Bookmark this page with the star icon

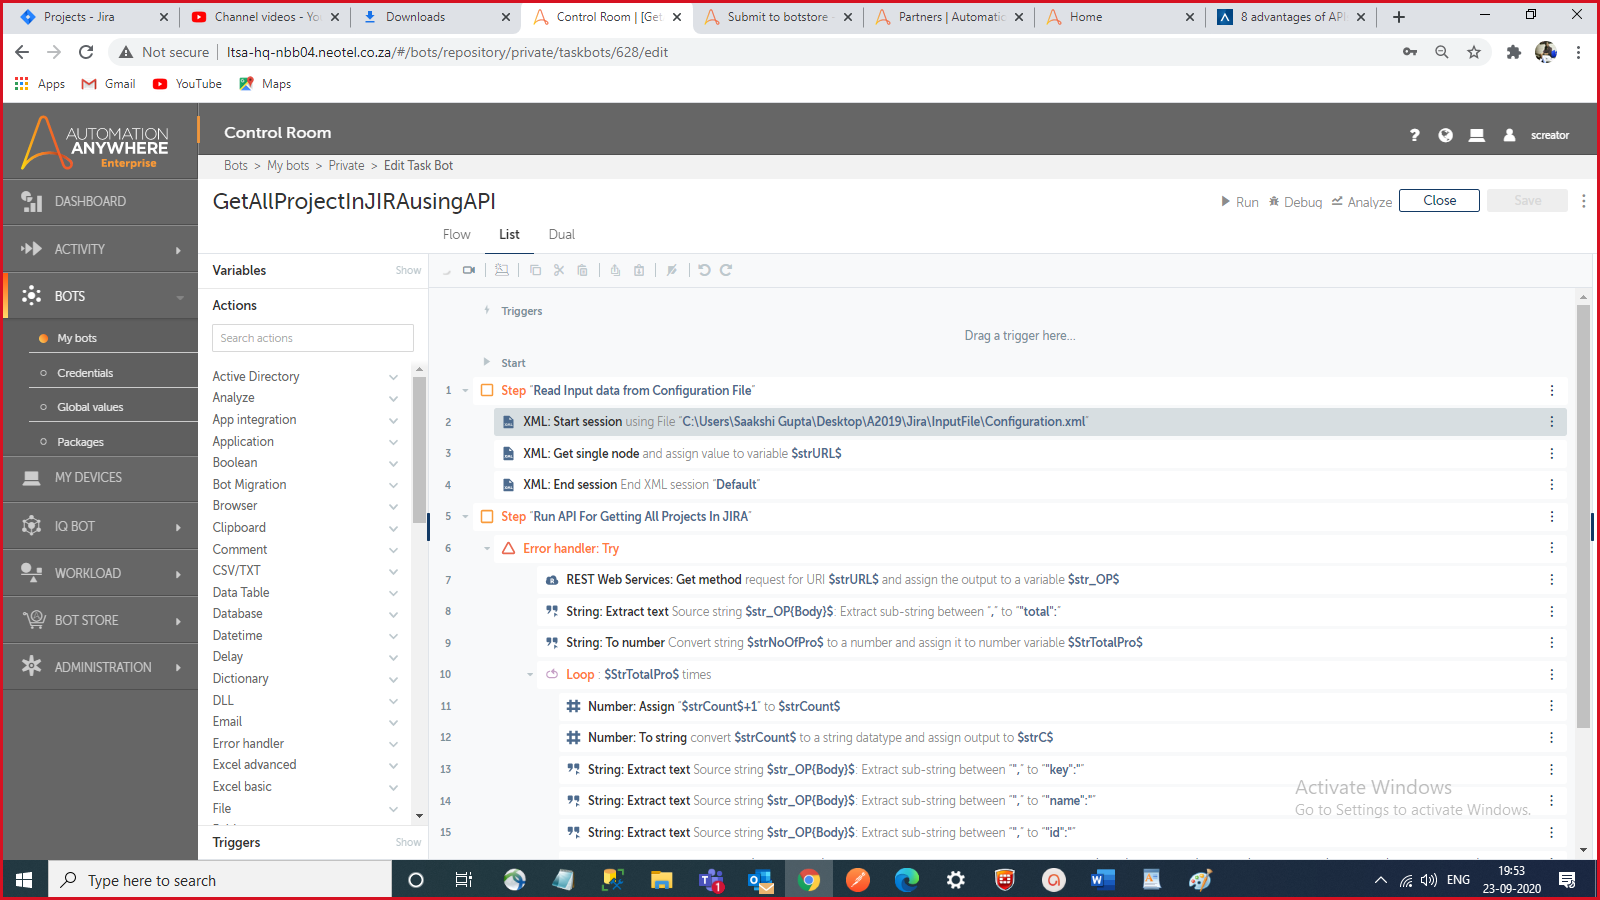1474,52
